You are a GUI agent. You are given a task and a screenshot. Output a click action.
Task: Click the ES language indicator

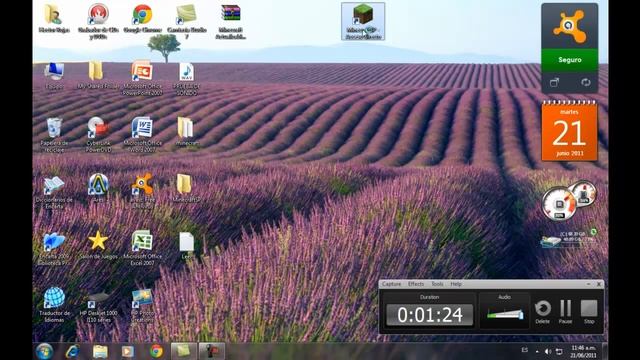click(524, 350)
